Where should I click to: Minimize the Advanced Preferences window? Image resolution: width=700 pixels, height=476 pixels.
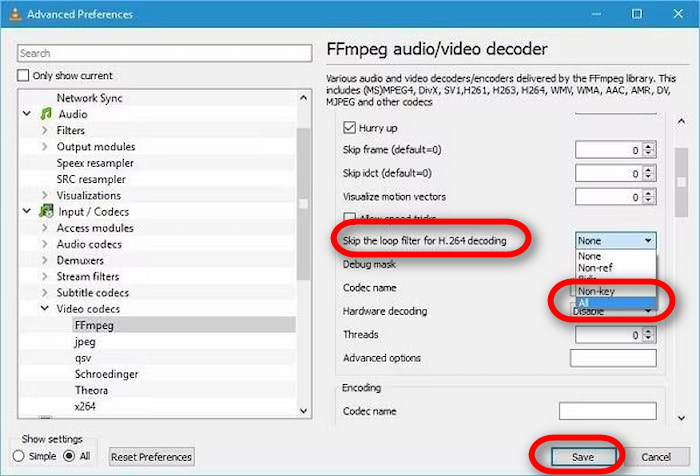click(x=596, y=14)
